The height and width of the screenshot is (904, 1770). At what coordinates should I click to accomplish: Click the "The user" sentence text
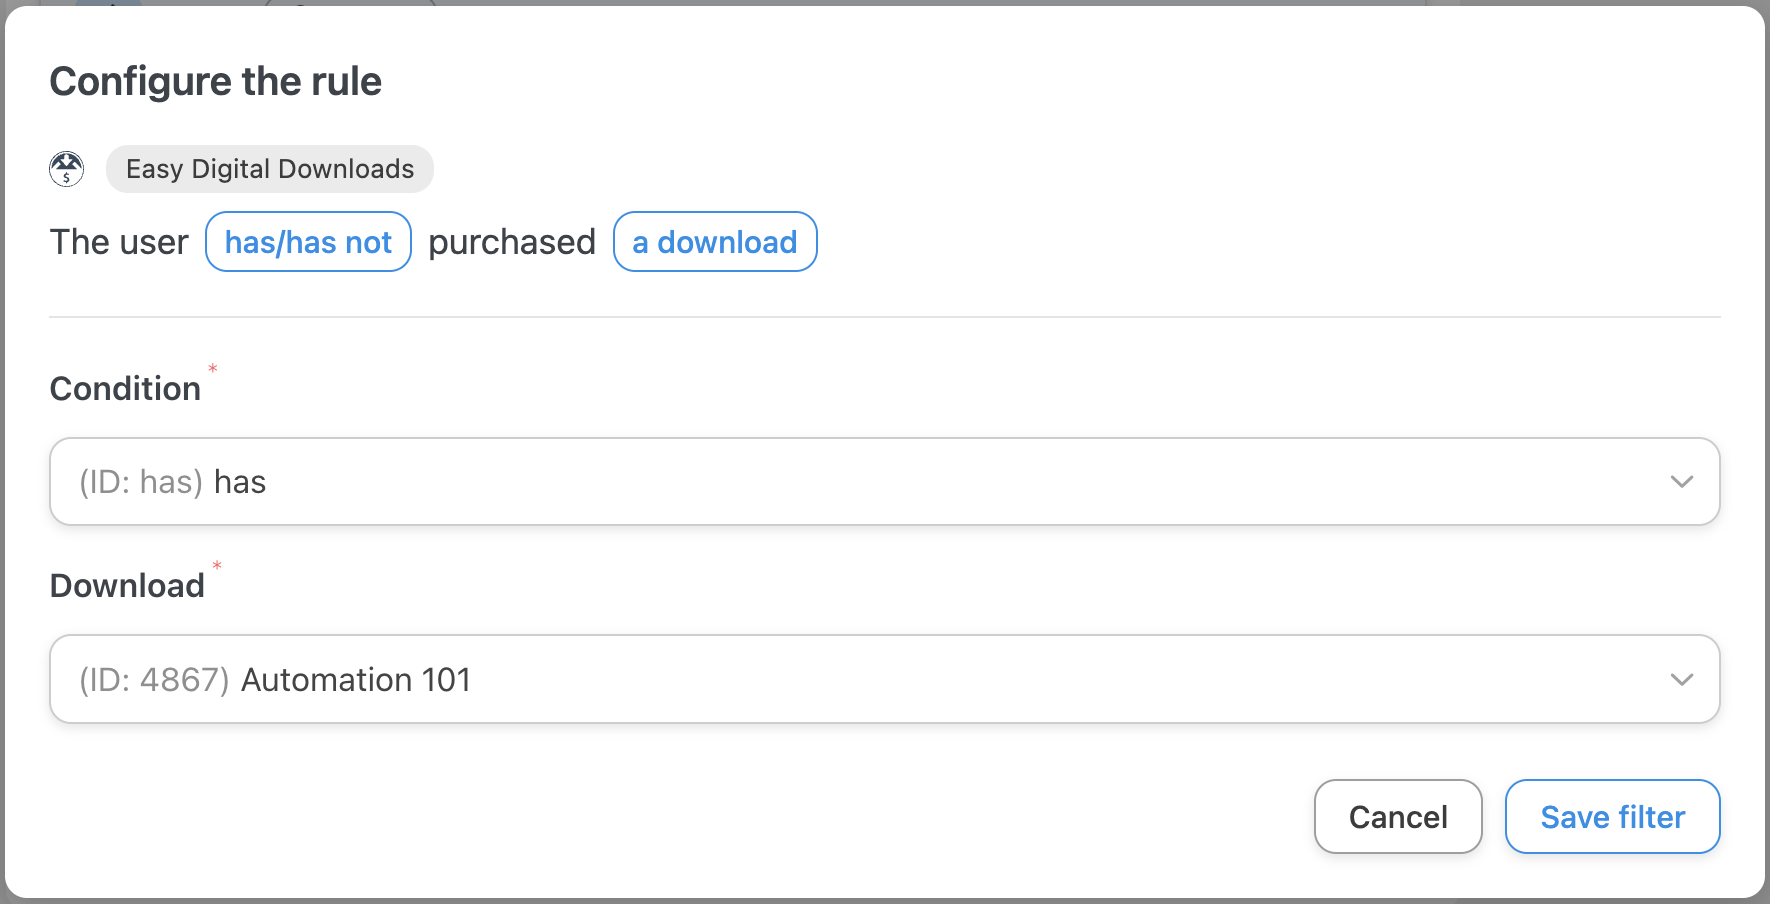119,242
